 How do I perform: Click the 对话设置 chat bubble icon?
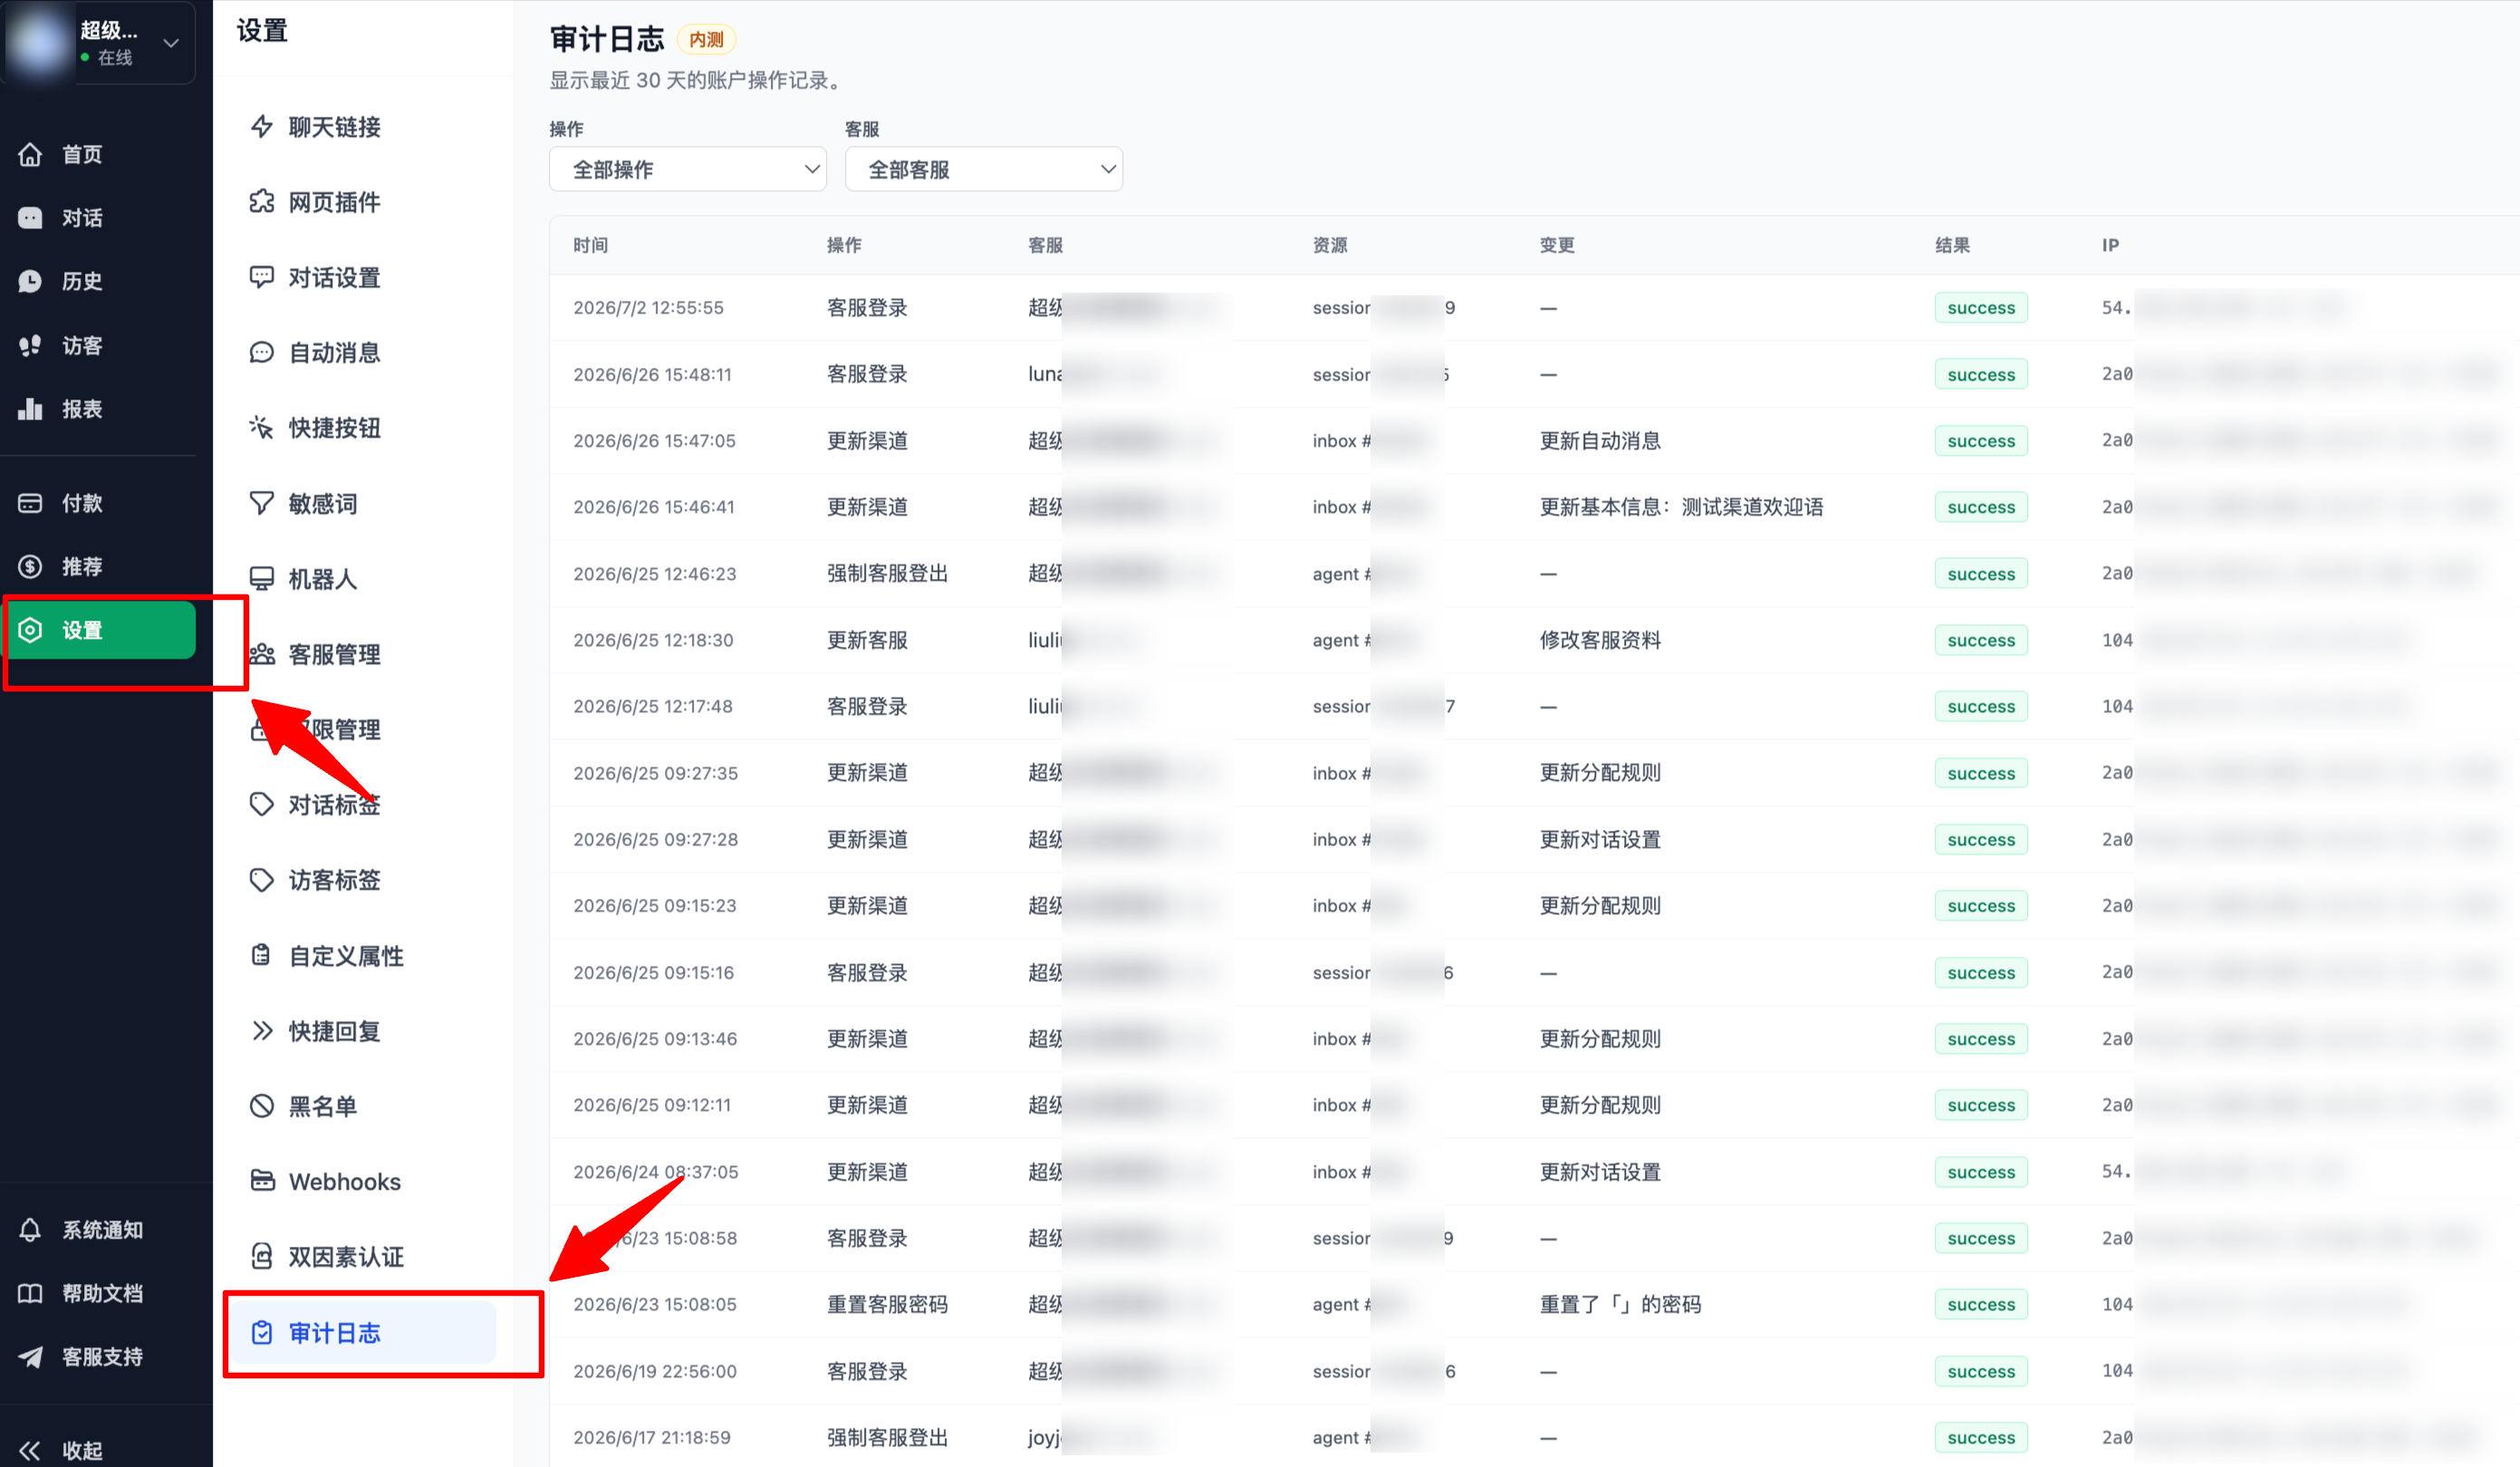[262, 277]
